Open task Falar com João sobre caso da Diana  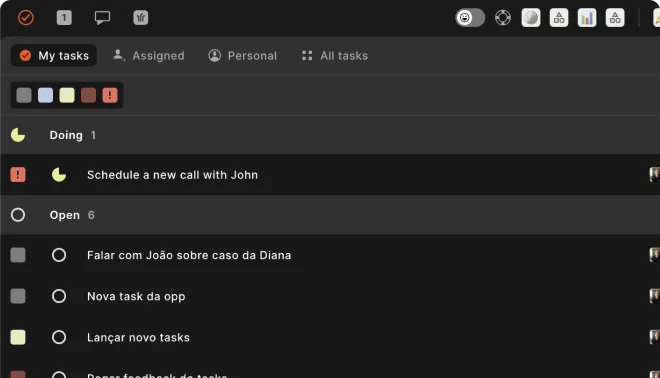[x=189, y=256]
